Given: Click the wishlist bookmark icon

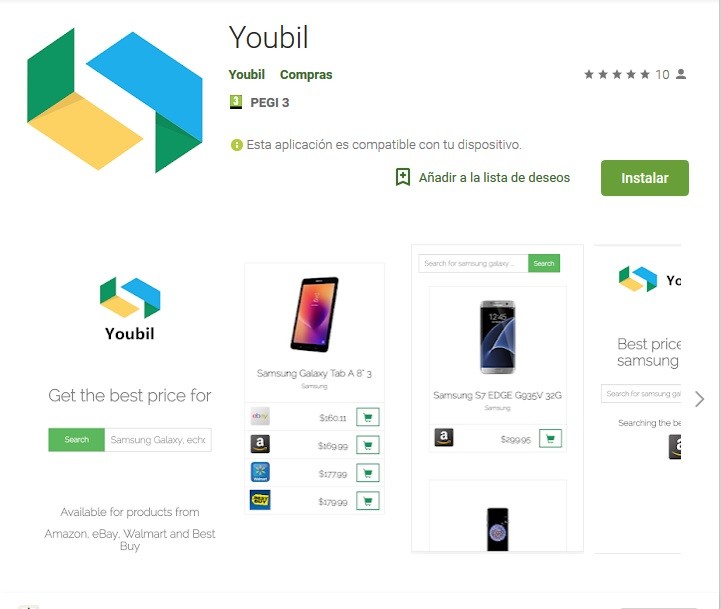Looking at the screenshot, I should (403, 177).
